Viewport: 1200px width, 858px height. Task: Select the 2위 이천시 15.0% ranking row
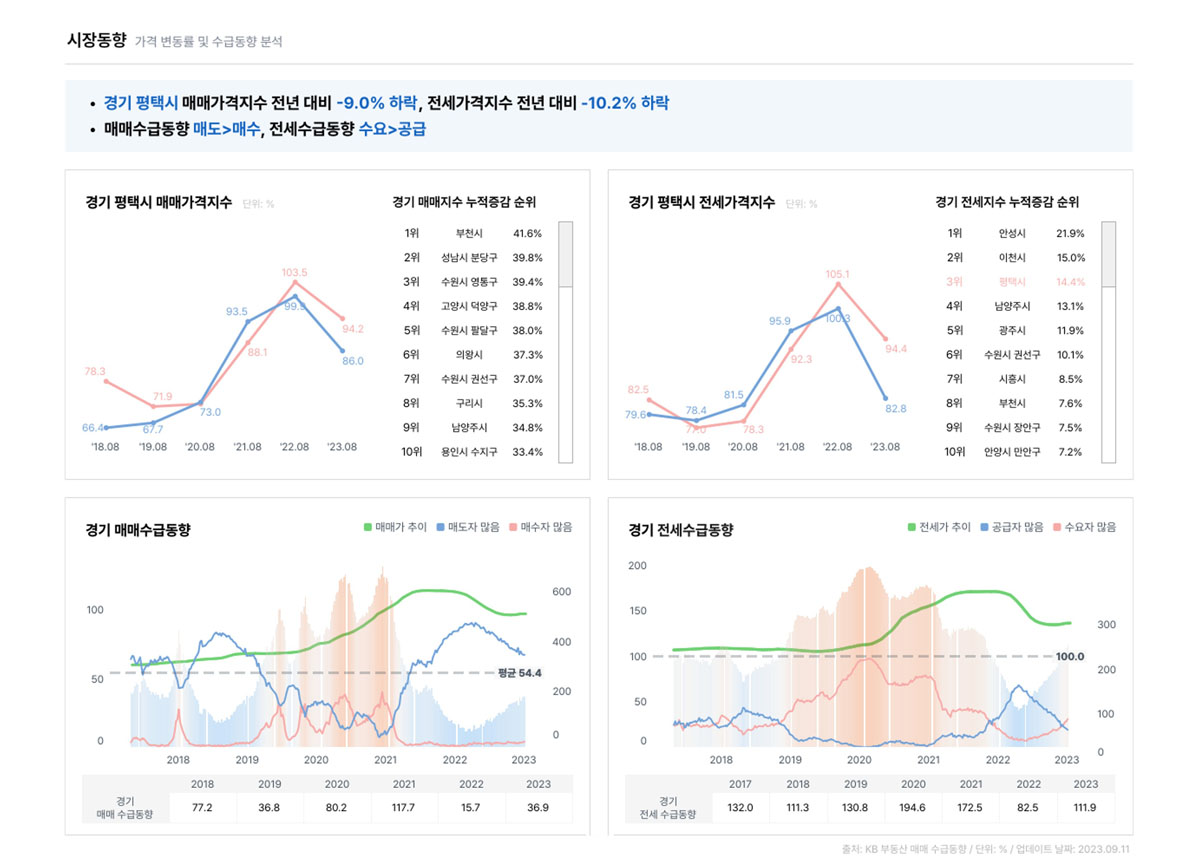pos(1016,258)
